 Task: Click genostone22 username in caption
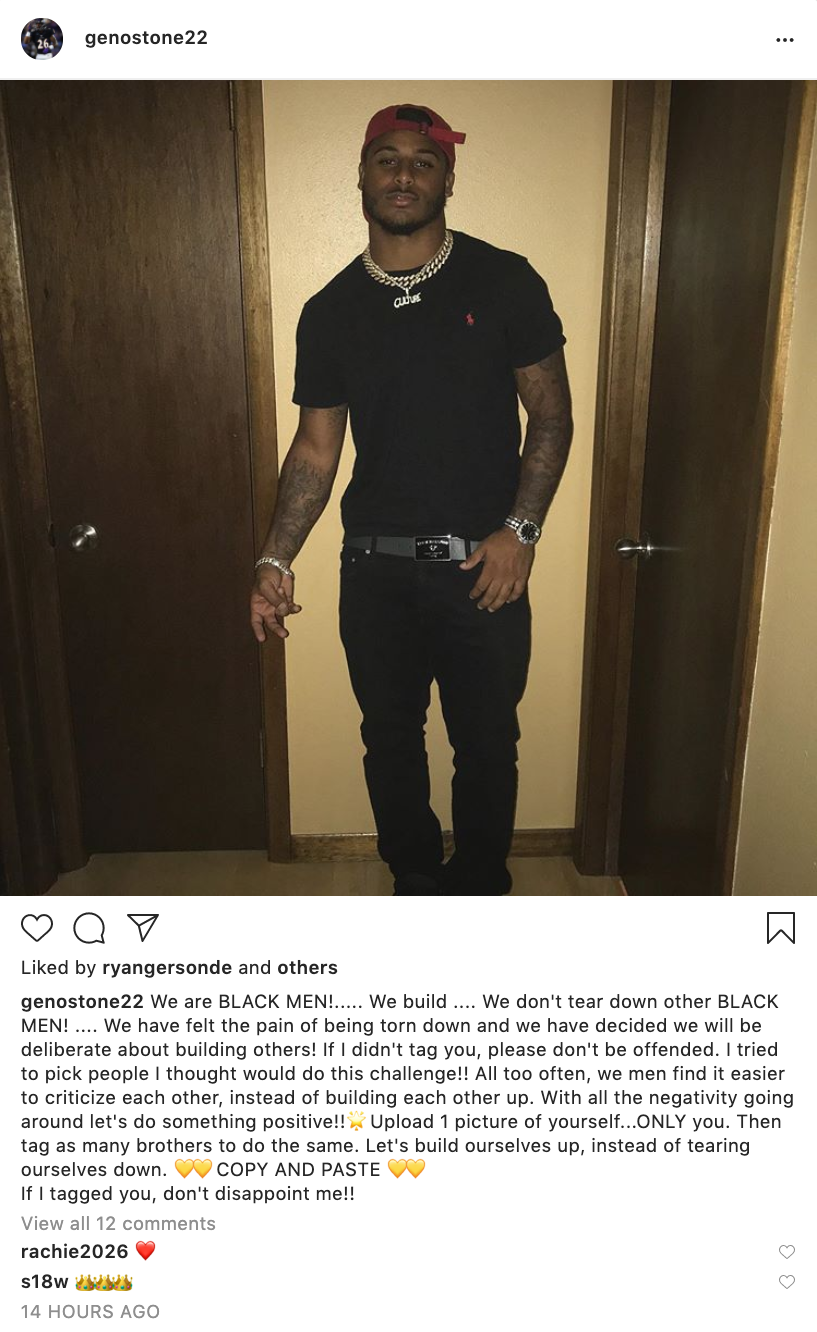pyautogui.click(x=83, y=1001)
